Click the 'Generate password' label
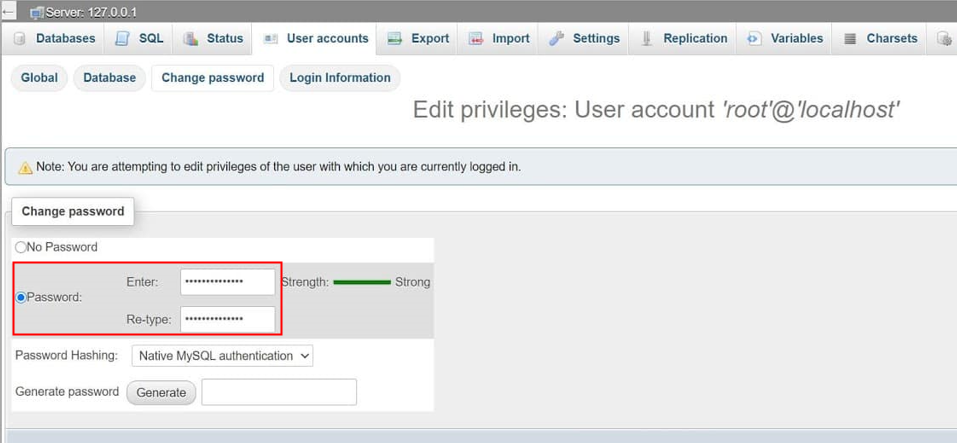The height and width of the screenshot is (443, 957). click(x=67, y=392)
